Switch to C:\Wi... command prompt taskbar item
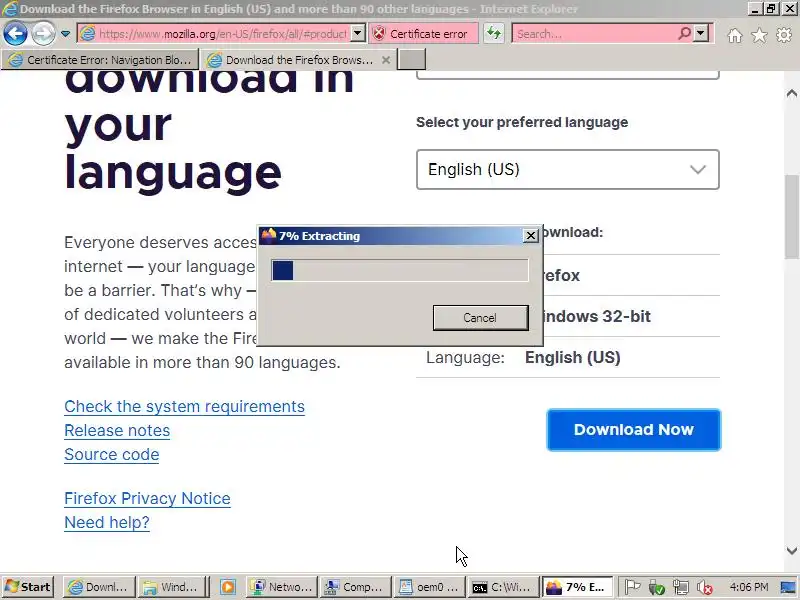800x600 pixels. (x=504, y=587)
